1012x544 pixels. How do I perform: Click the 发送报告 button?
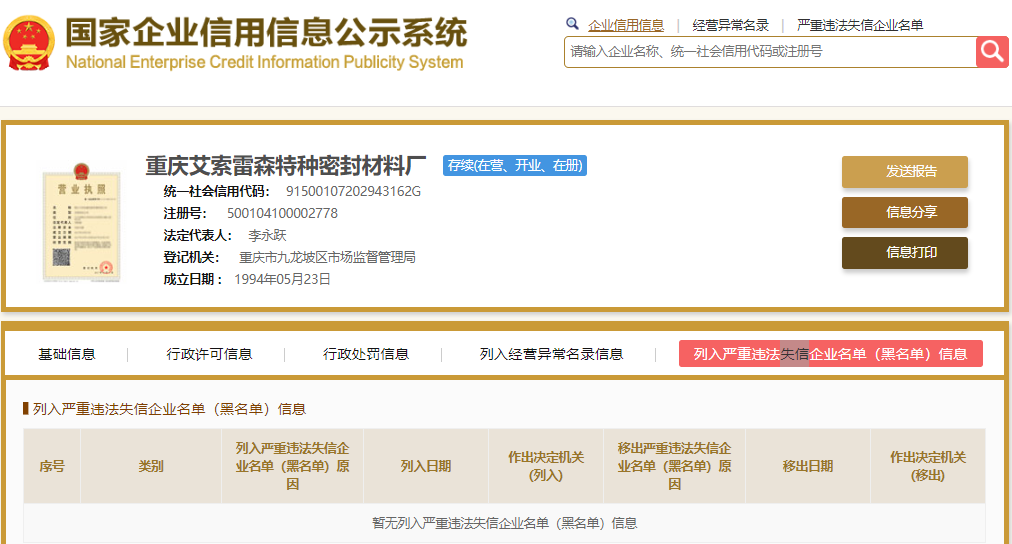coord(905,172)
